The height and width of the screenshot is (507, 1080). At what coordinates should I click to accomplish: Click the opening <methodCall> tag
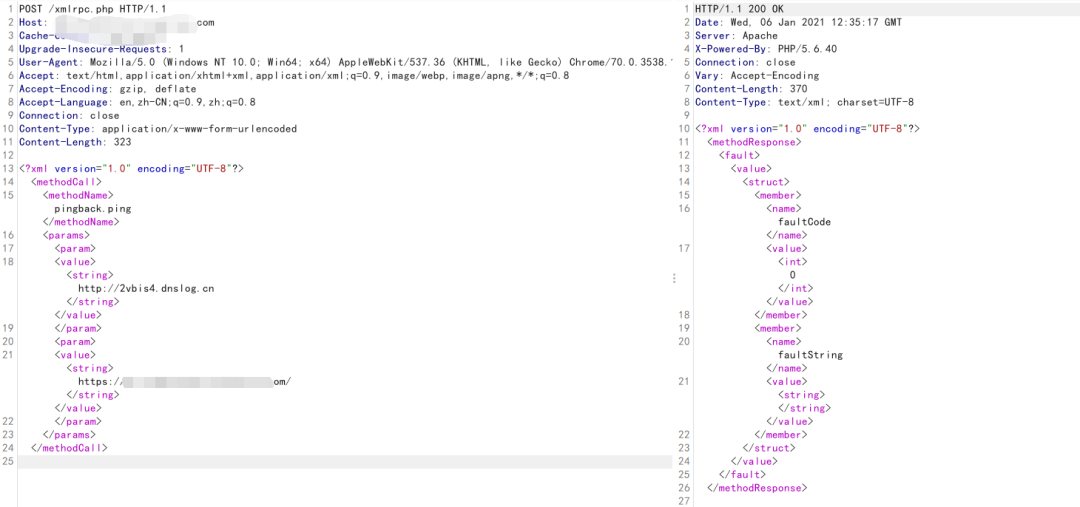66,182
